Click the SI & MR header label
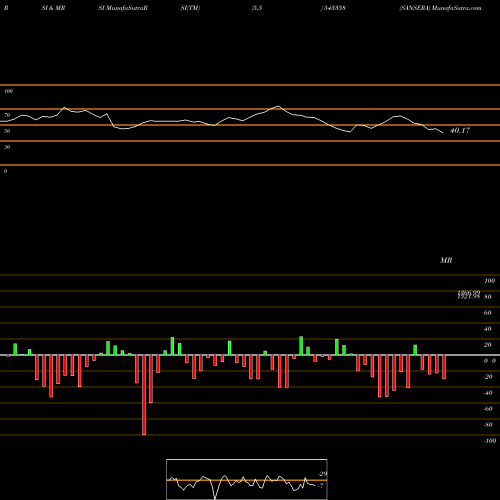This screenshot has width=500, height=500. coord(53,8)
